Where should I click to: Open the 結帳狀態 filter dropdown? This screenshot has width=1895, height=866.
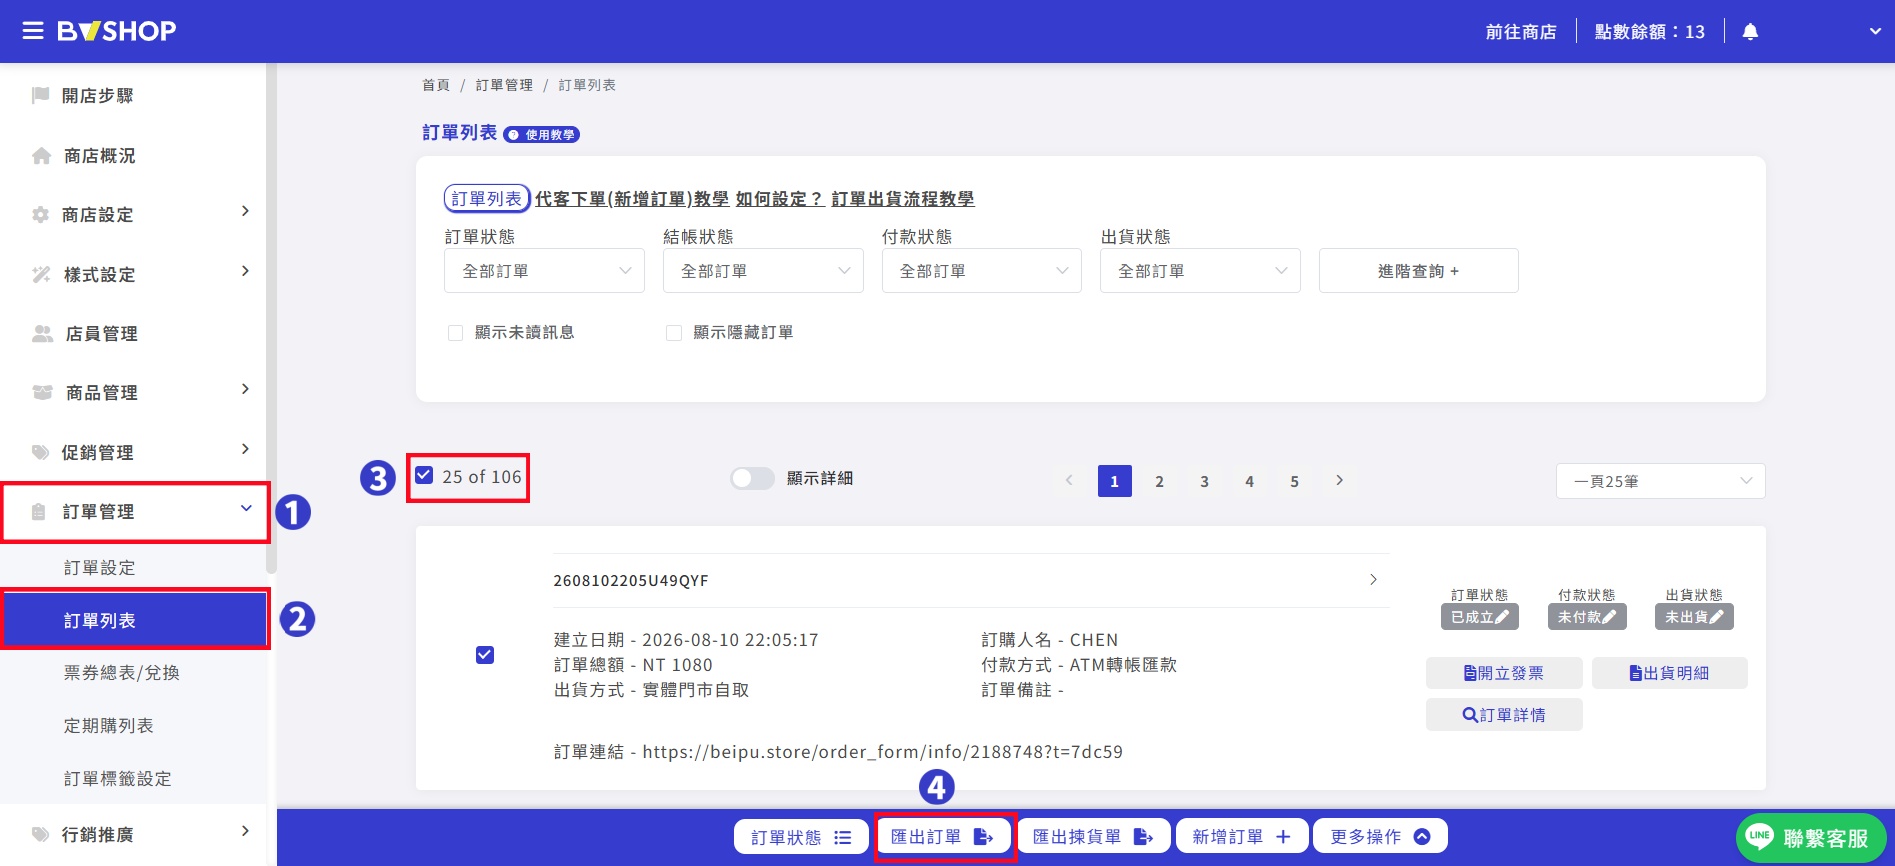pos(763,271)
